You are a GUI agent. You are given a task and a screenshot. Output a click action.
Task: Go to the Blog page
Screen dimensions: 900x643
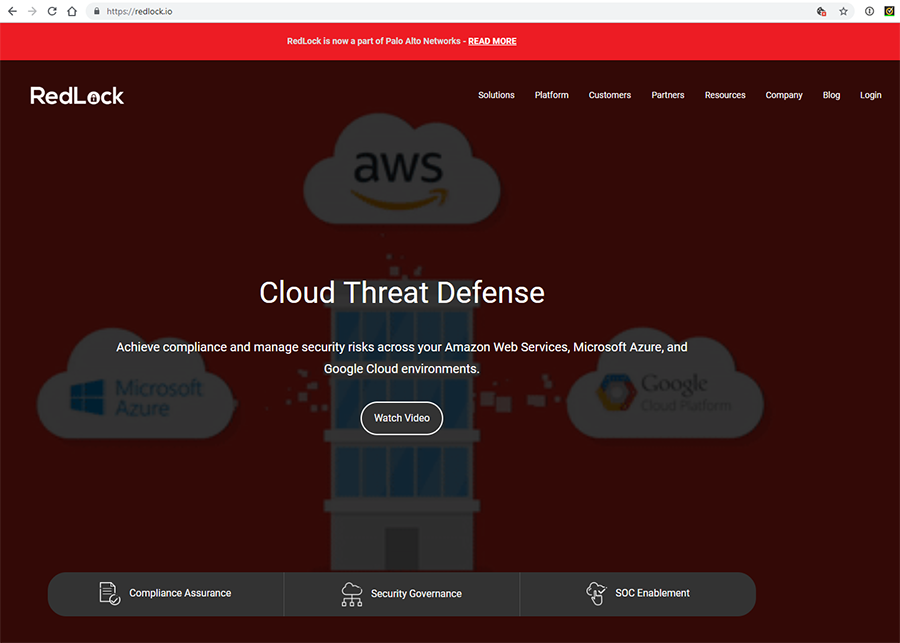[831, 95]
